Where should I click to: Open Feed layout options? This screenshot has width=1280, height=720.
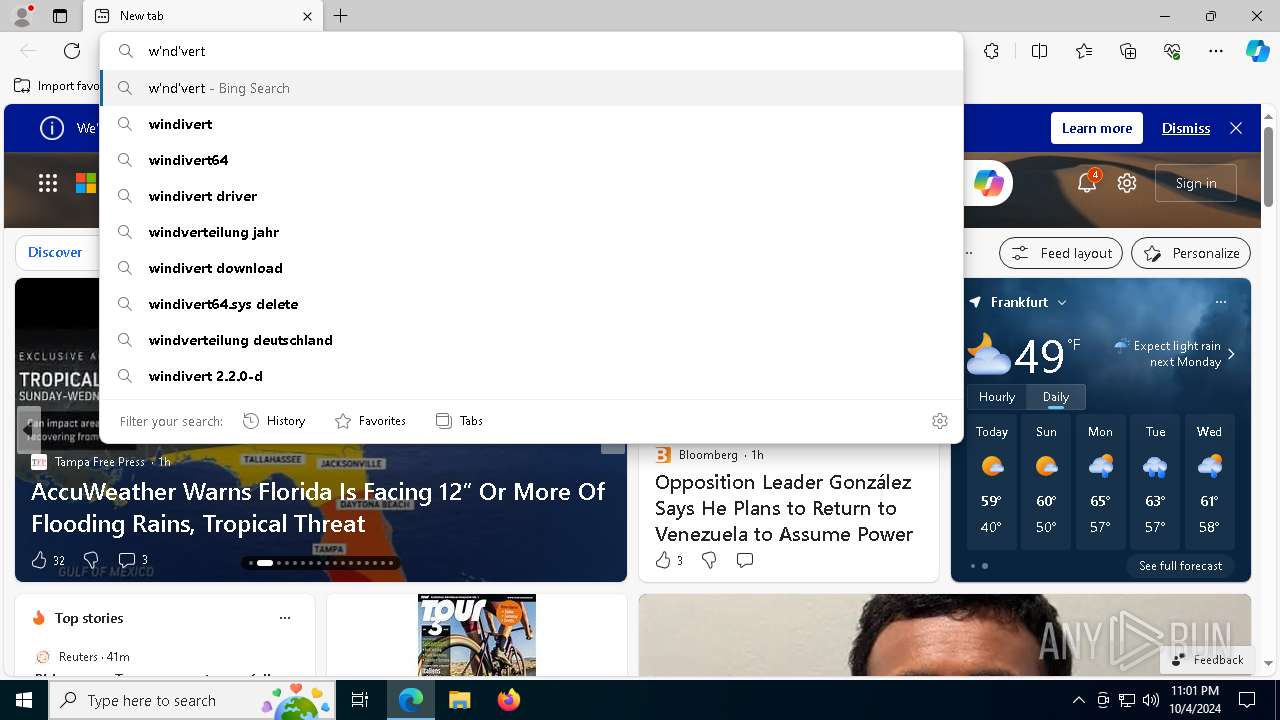(1061, 253)
